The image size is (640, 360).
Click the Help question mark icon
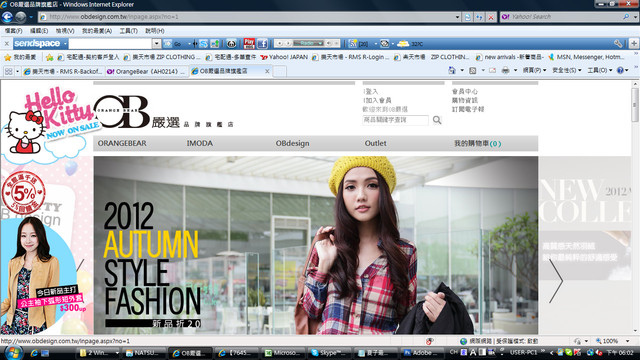coord(620,70)
